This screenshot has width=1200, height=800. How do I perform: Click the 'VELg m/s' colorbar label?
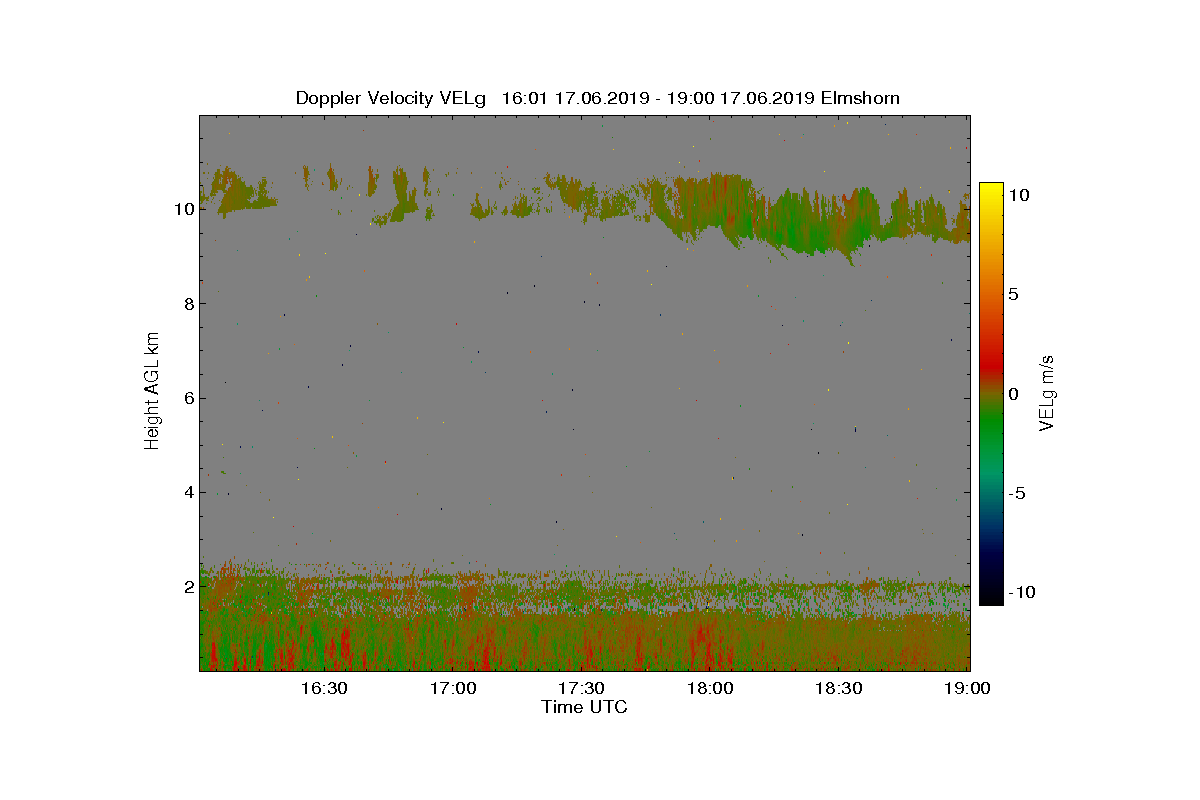coord(1047,391)
